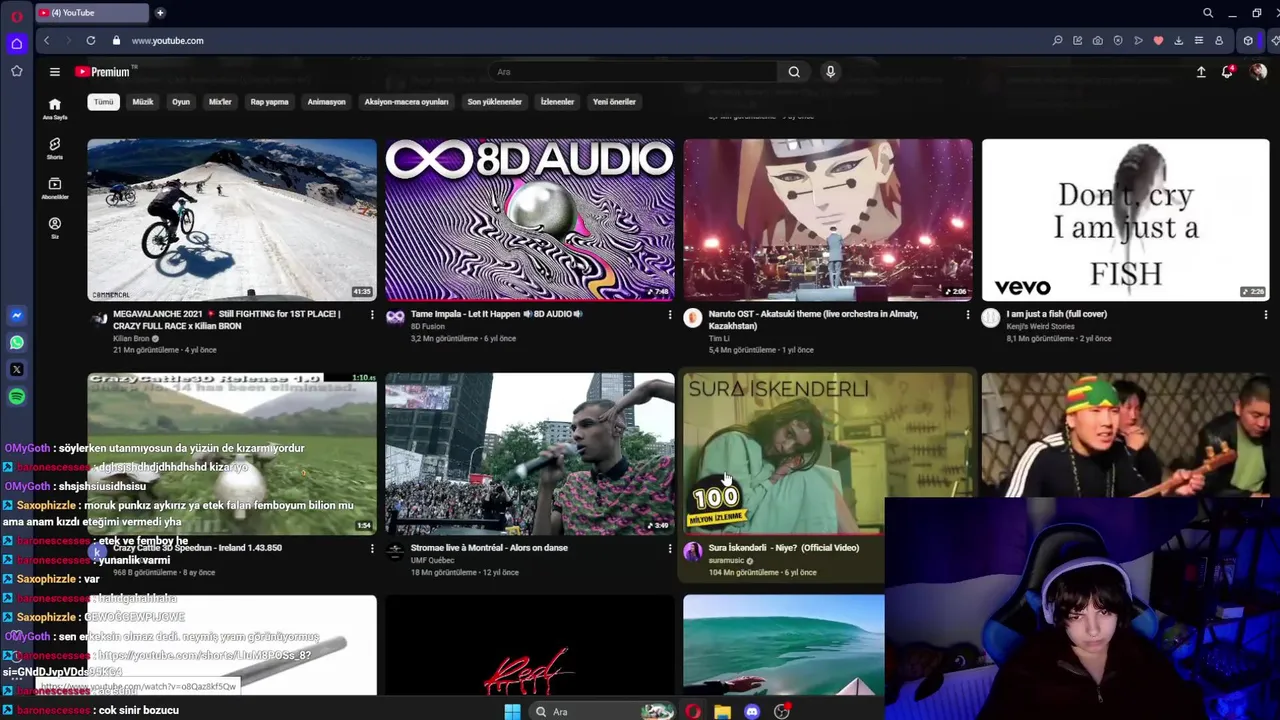The width and height of the screenshot is (1280, 720).
Task: Open the Don't cry fish thumbnail
Action: (x=1125, y=220)
